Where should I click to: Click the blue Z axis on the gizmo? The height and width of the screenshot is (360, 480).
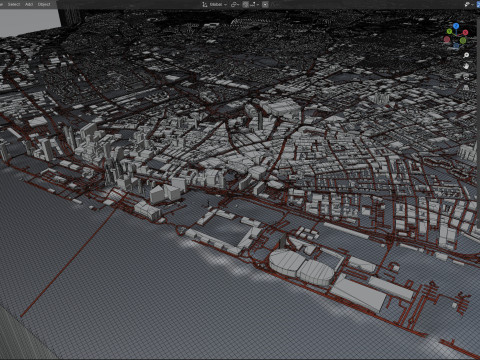point(456,26)
